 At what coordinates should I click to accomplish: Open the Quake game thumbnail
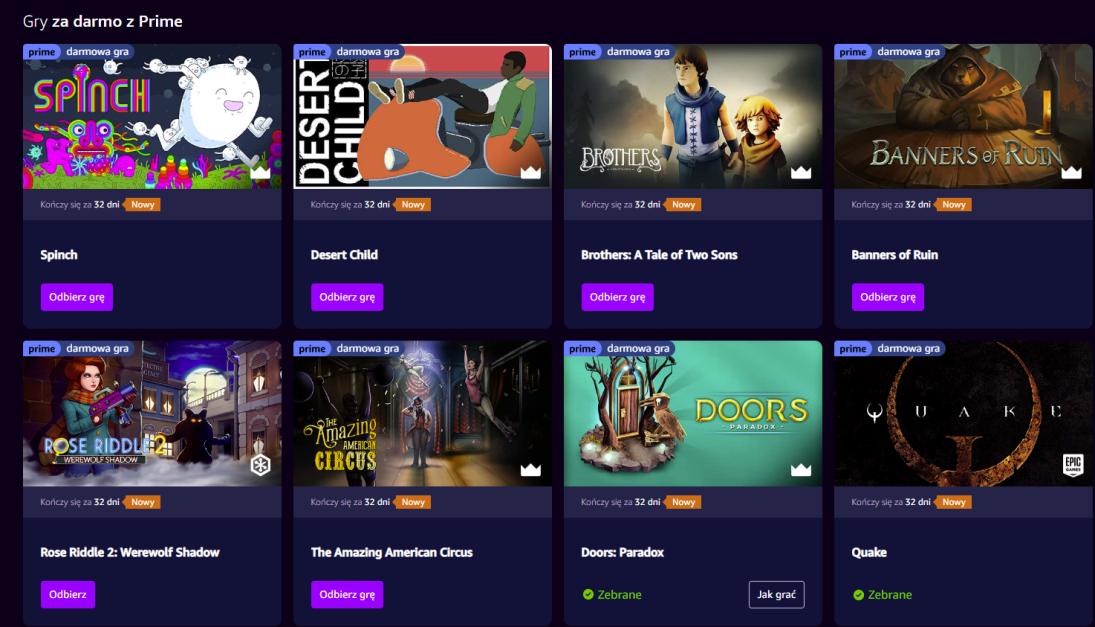pyautogui.click(x=964, y=413)
